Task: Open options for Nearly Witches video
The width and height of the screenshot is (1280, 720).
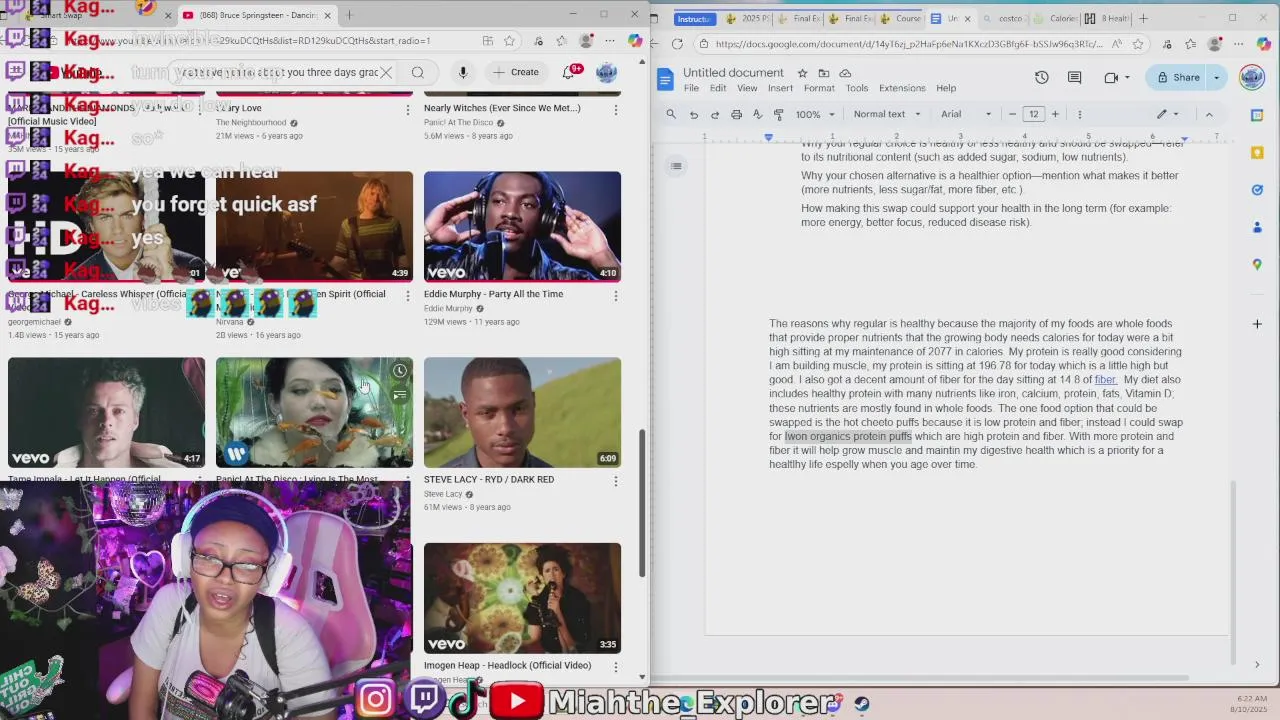Action: point(615,109)
